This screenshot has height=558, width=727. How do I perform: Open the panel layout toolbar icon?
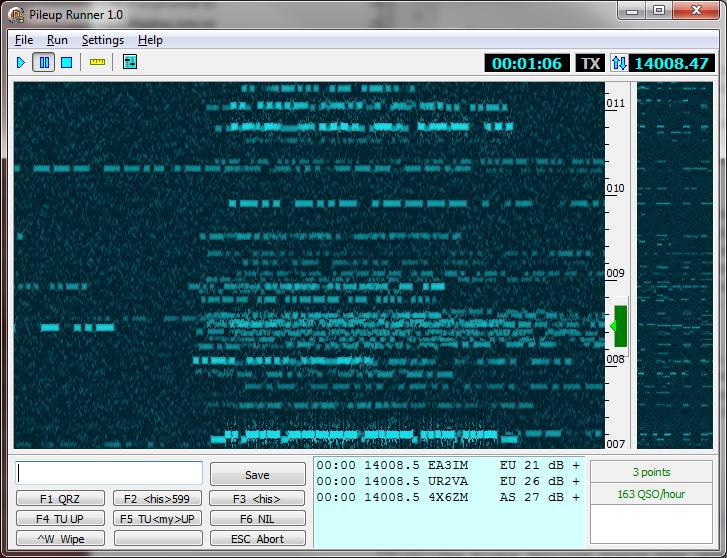coord(130,62)
